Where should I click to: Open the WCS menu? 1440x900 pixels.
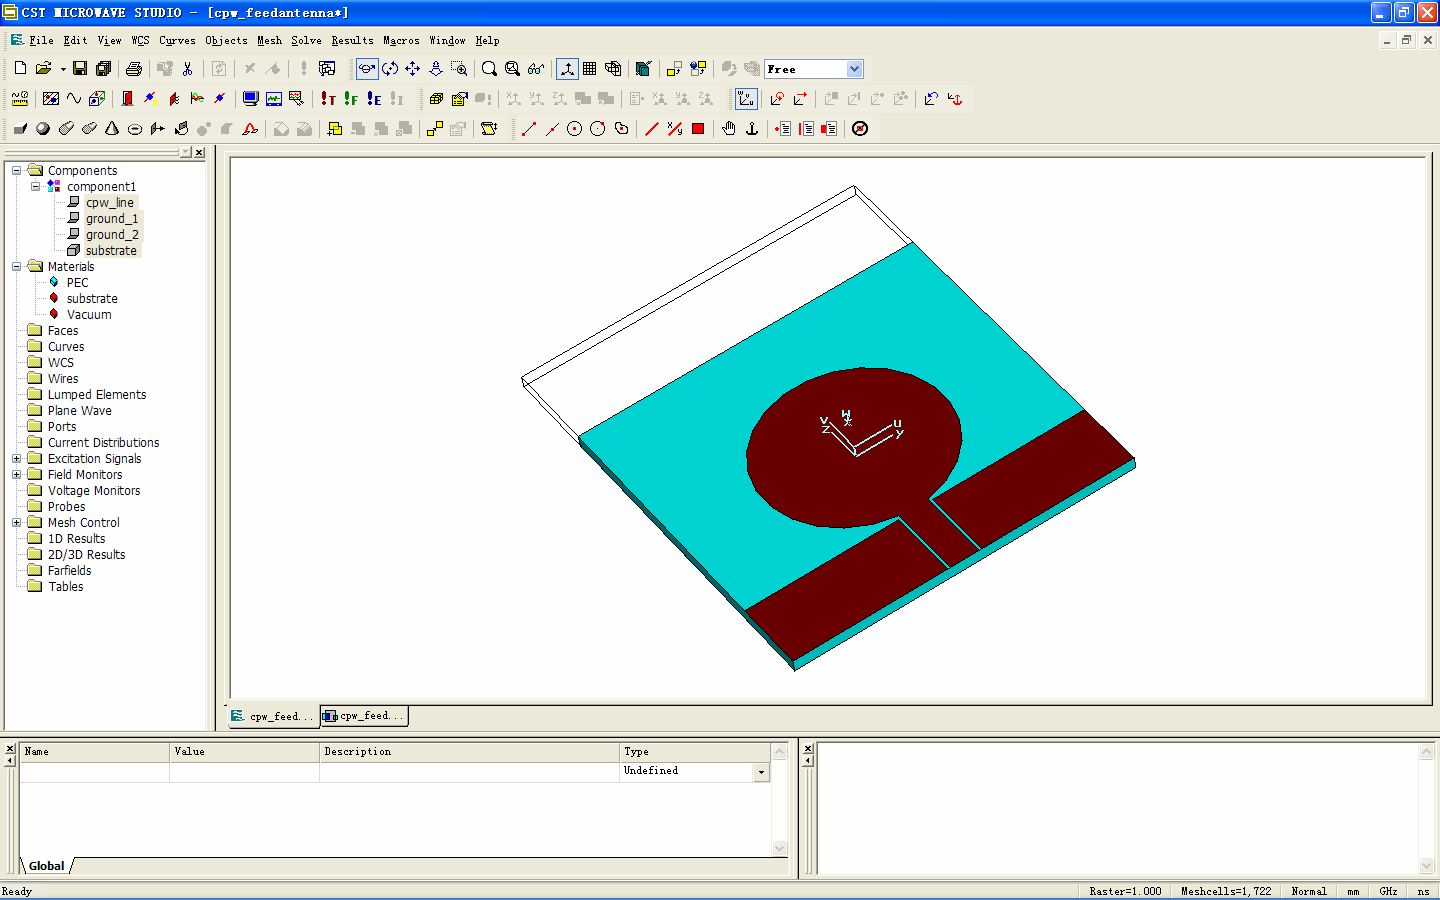tap(140, 41)
